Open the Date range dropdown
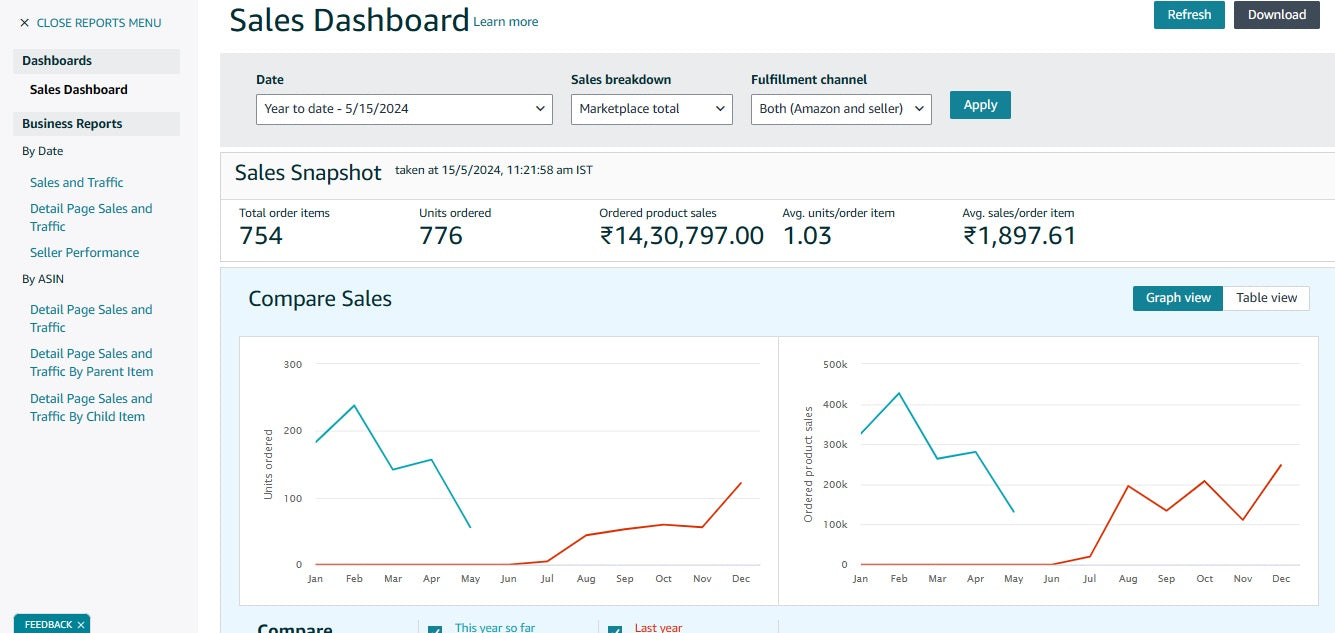The image size is (1335, 633). 404,109
